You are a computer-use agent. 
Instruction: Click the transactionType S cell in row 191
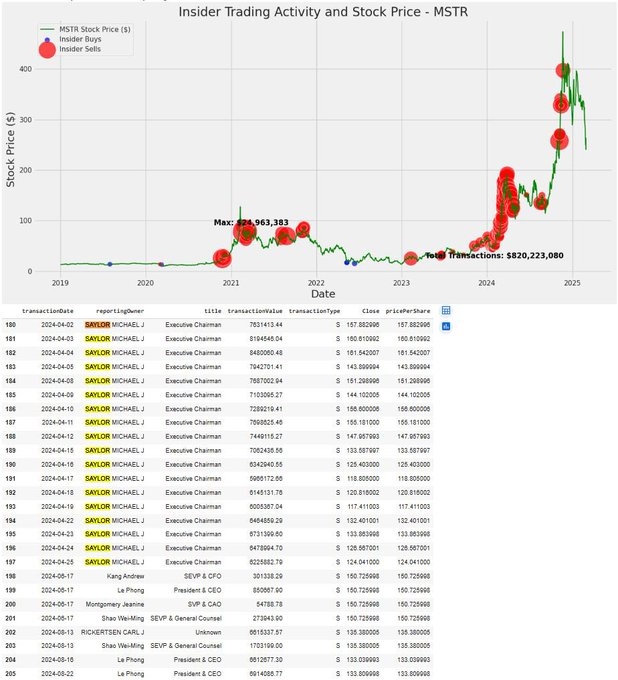[338, 479]
